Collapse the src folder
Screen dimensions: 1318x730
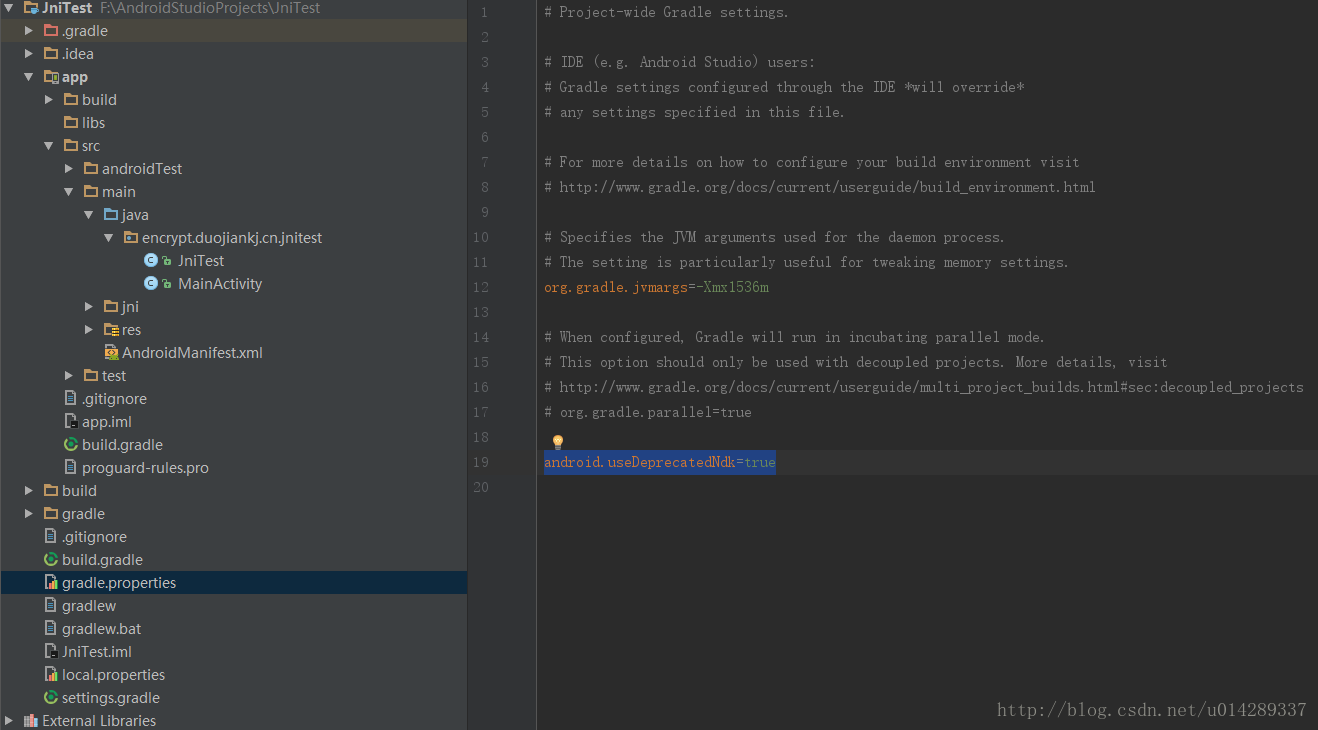49,146
